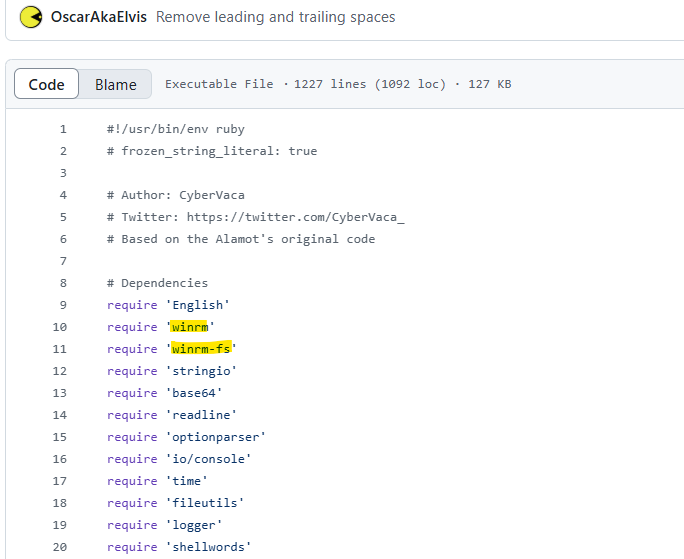684x559 pixels.
Task: Open the OscarAkaElvis user profile link
Action: pos(100,17)
